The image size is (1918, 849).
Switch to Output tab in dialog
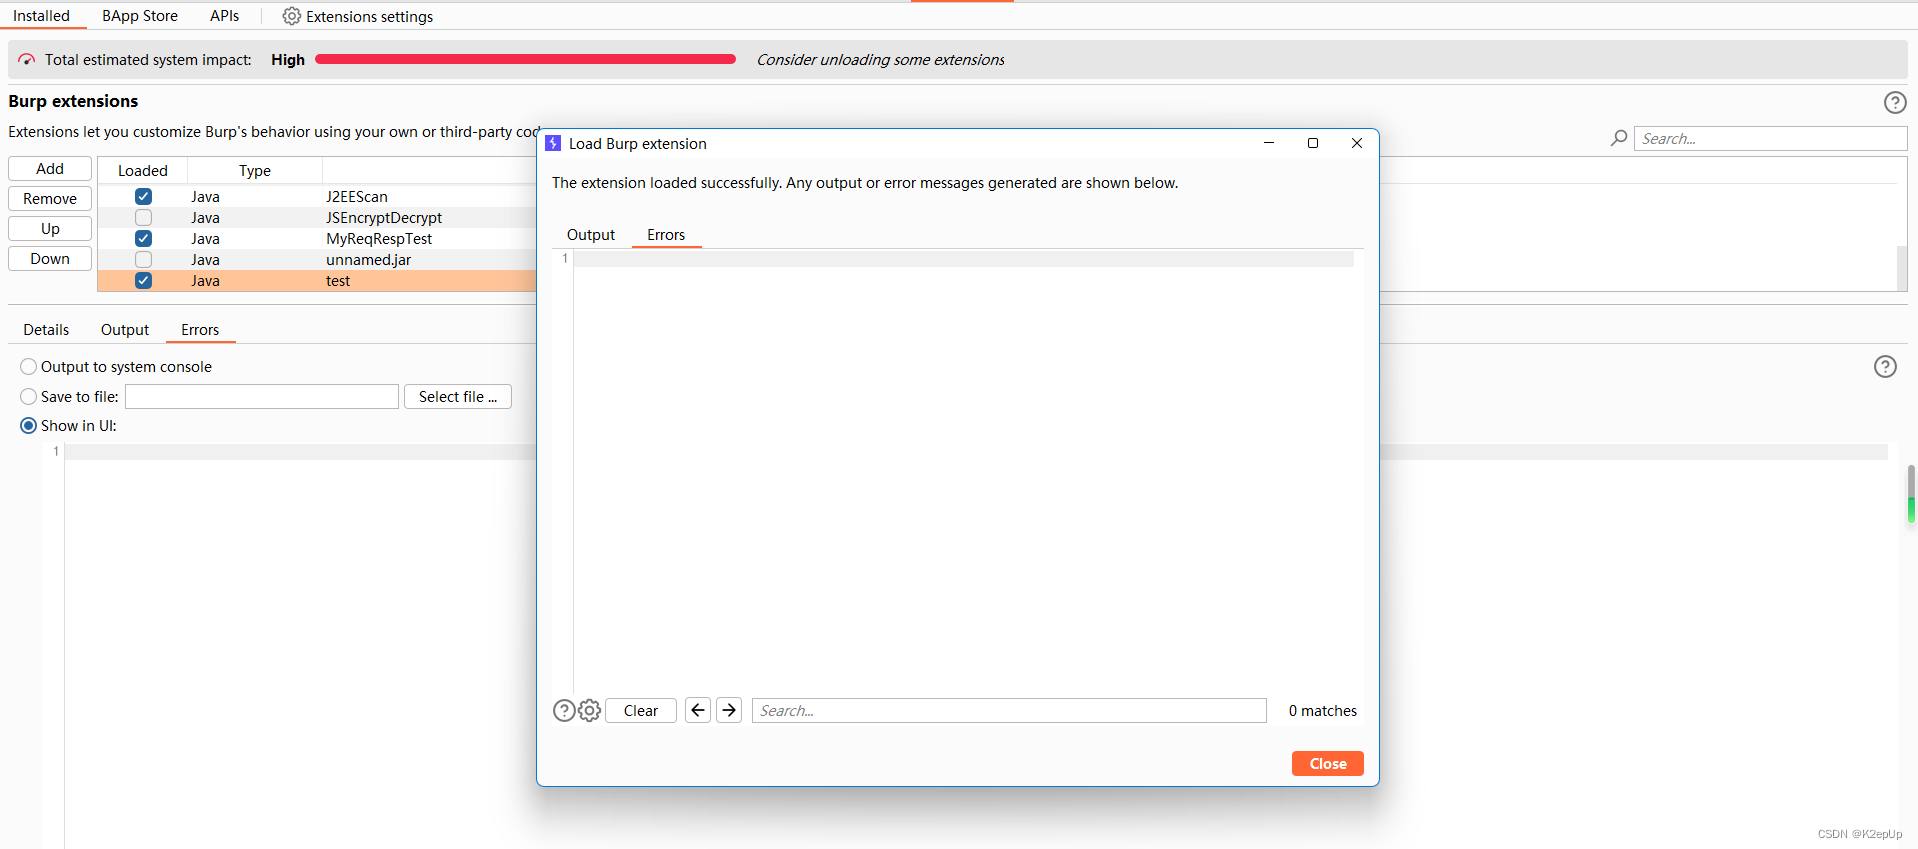point(591,235)
